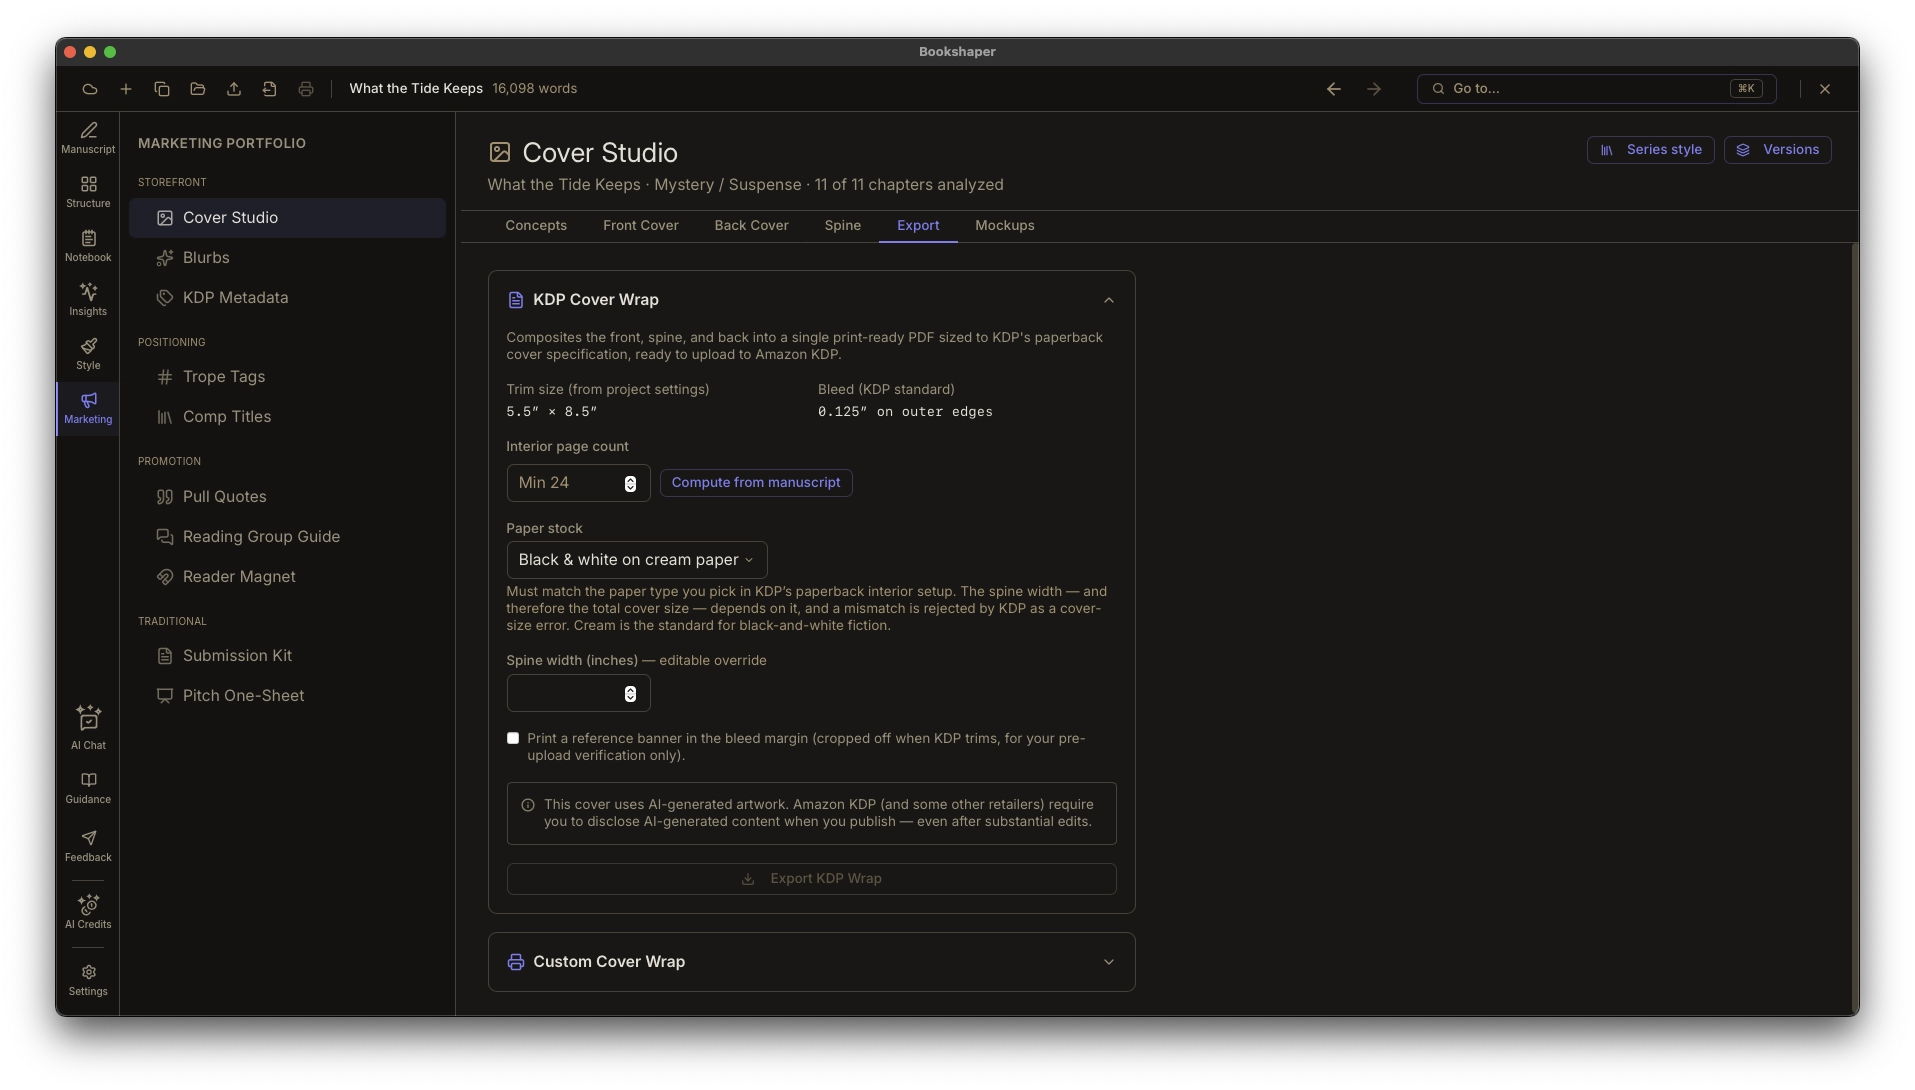Navigate forward with the right arrow
Viewport: 1915px width, 1090px height.
coord(1374,89)
